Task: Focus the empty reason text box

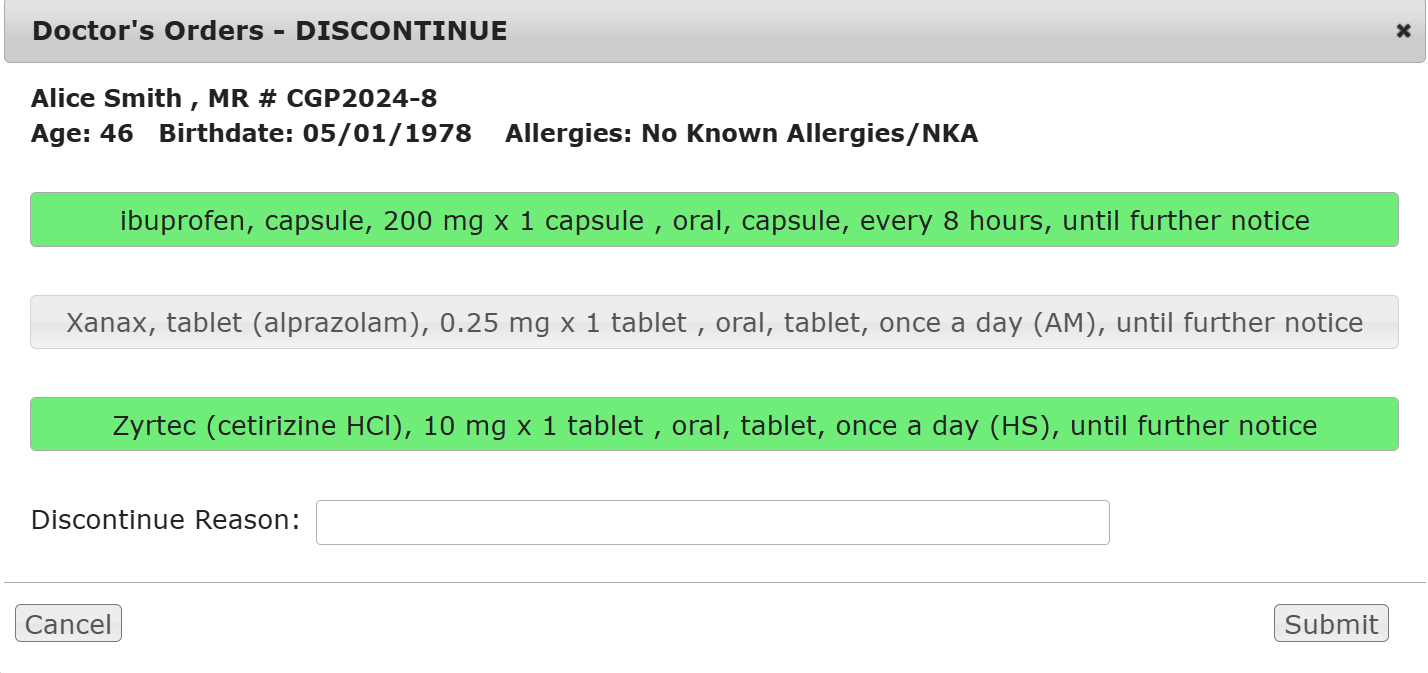Action: coord(712,522)
